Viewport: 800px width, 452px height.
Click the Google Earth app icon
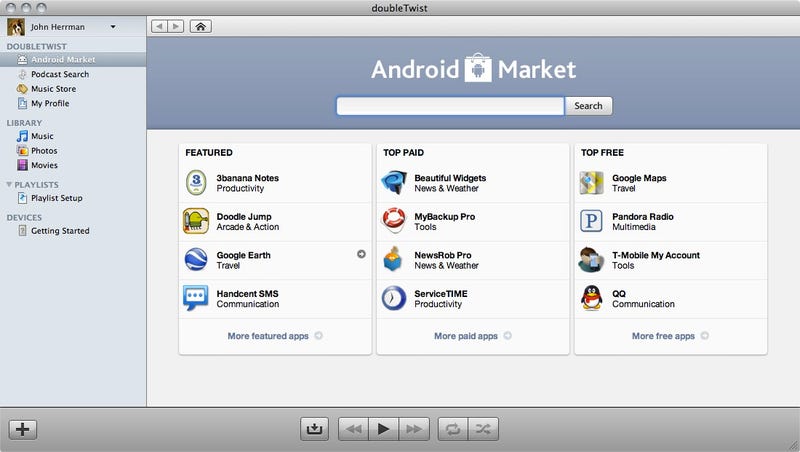196,260
